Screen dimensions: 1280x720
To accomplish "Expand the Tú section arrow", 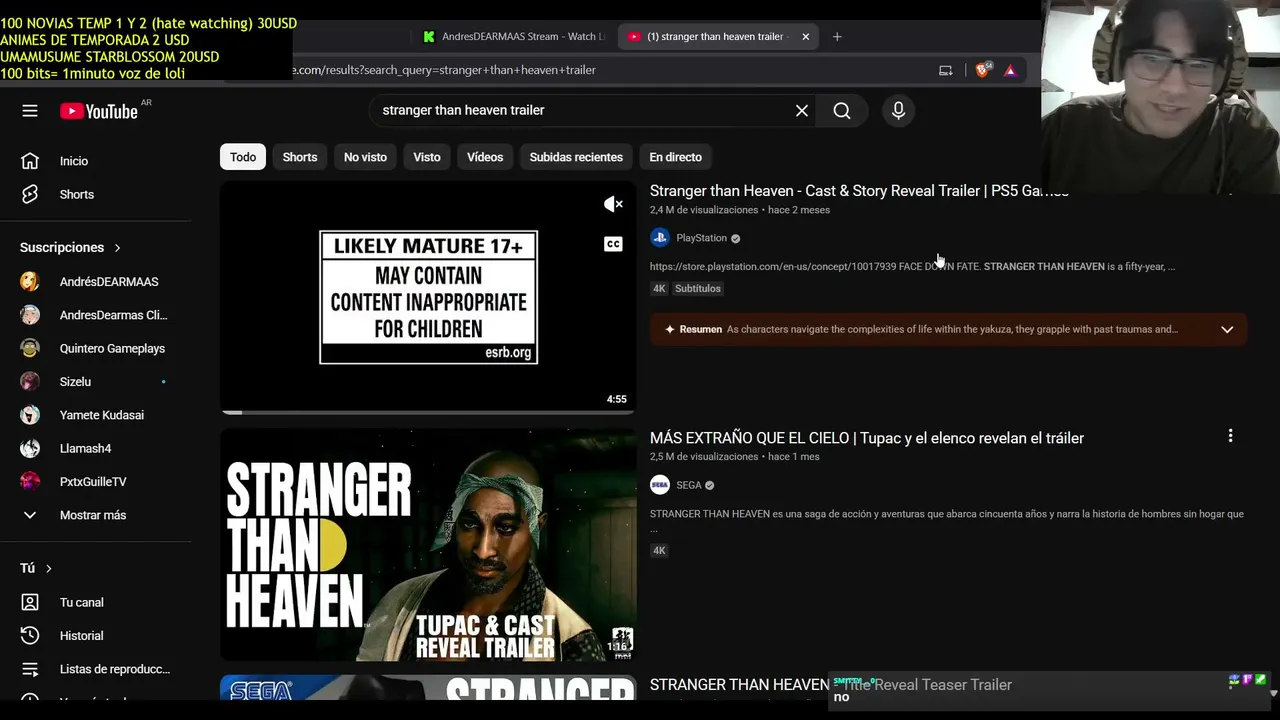I will (x=48, y=568).
